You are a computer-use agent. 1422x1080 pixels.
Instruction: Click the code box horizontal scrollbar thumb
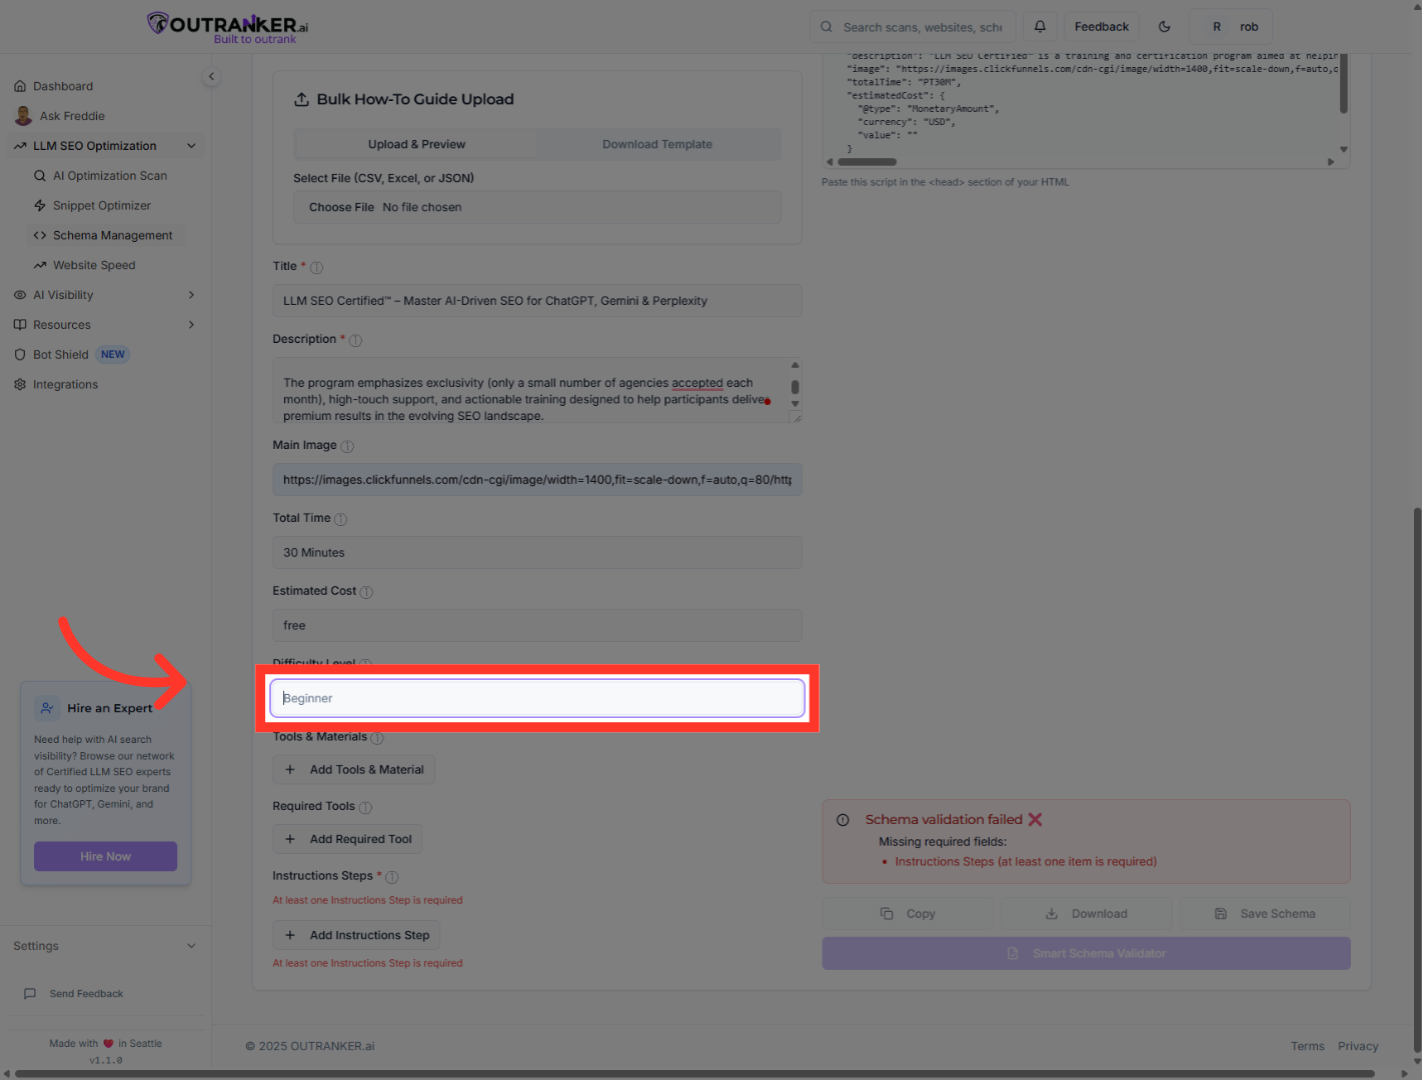click(x=867, y=162)
